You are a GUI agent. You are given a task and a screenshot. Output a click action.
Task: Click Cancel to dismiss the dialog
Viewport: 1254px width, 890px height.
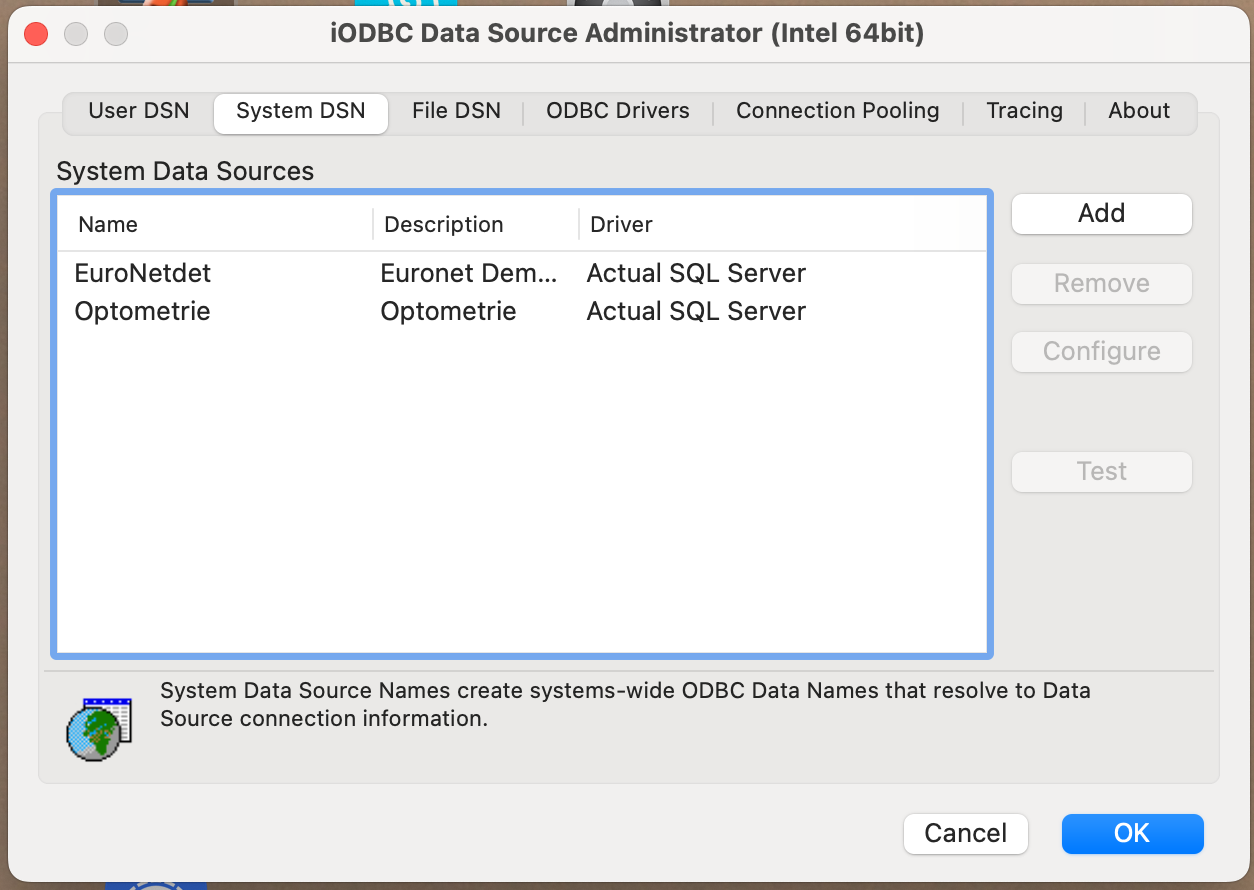coord(966,834)
